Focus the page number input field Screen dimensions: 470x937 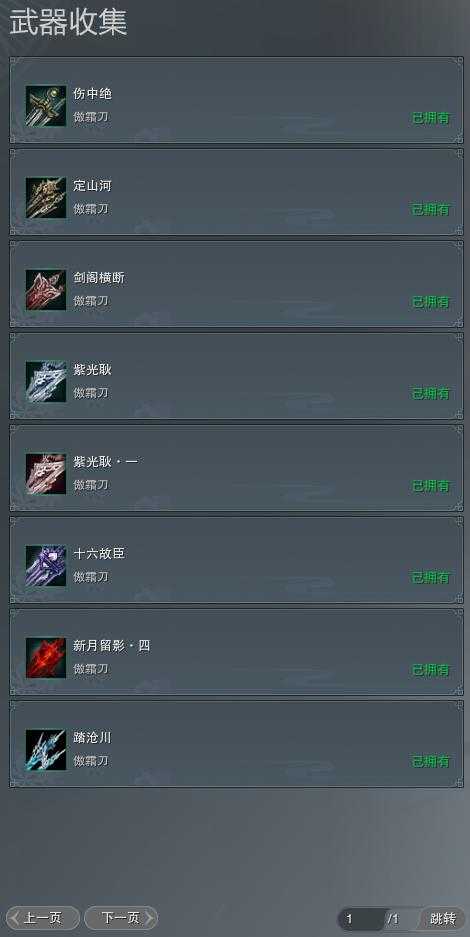click(361, 919)
